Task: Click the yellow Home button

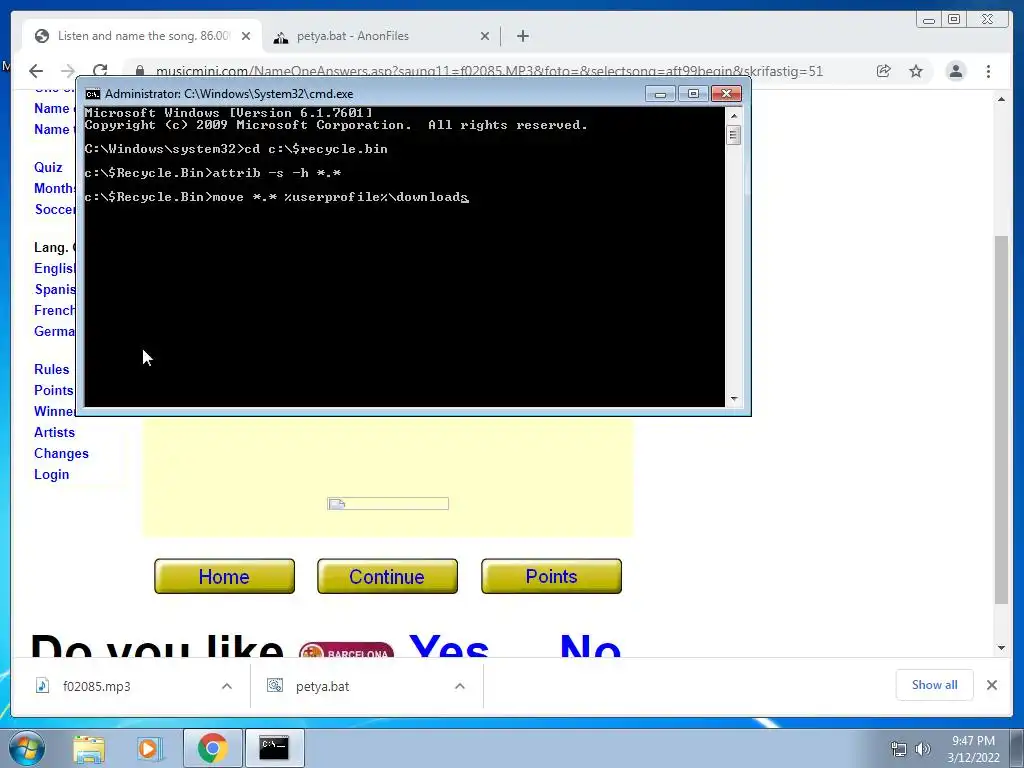Action: click(224, 576)
